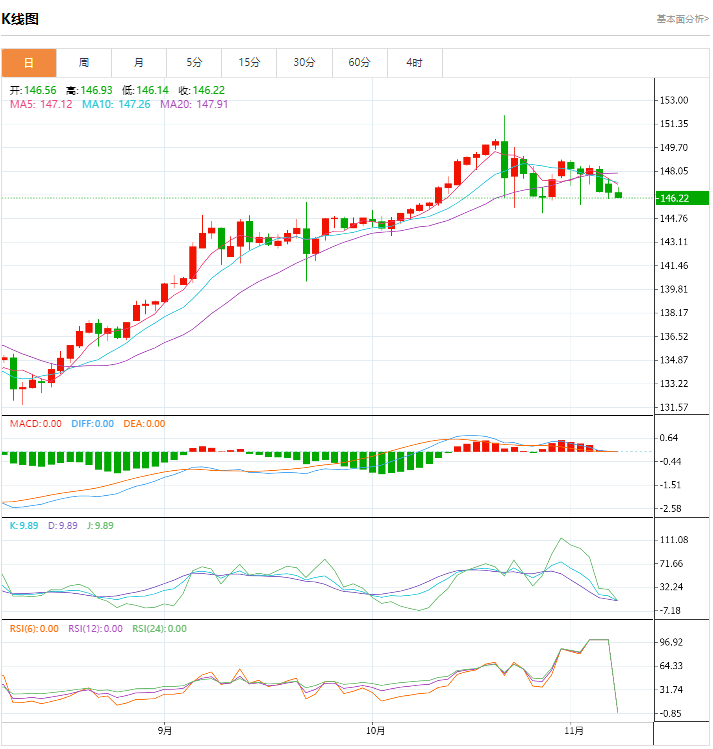Switch to the 周 weekly tab

[84, 63]
